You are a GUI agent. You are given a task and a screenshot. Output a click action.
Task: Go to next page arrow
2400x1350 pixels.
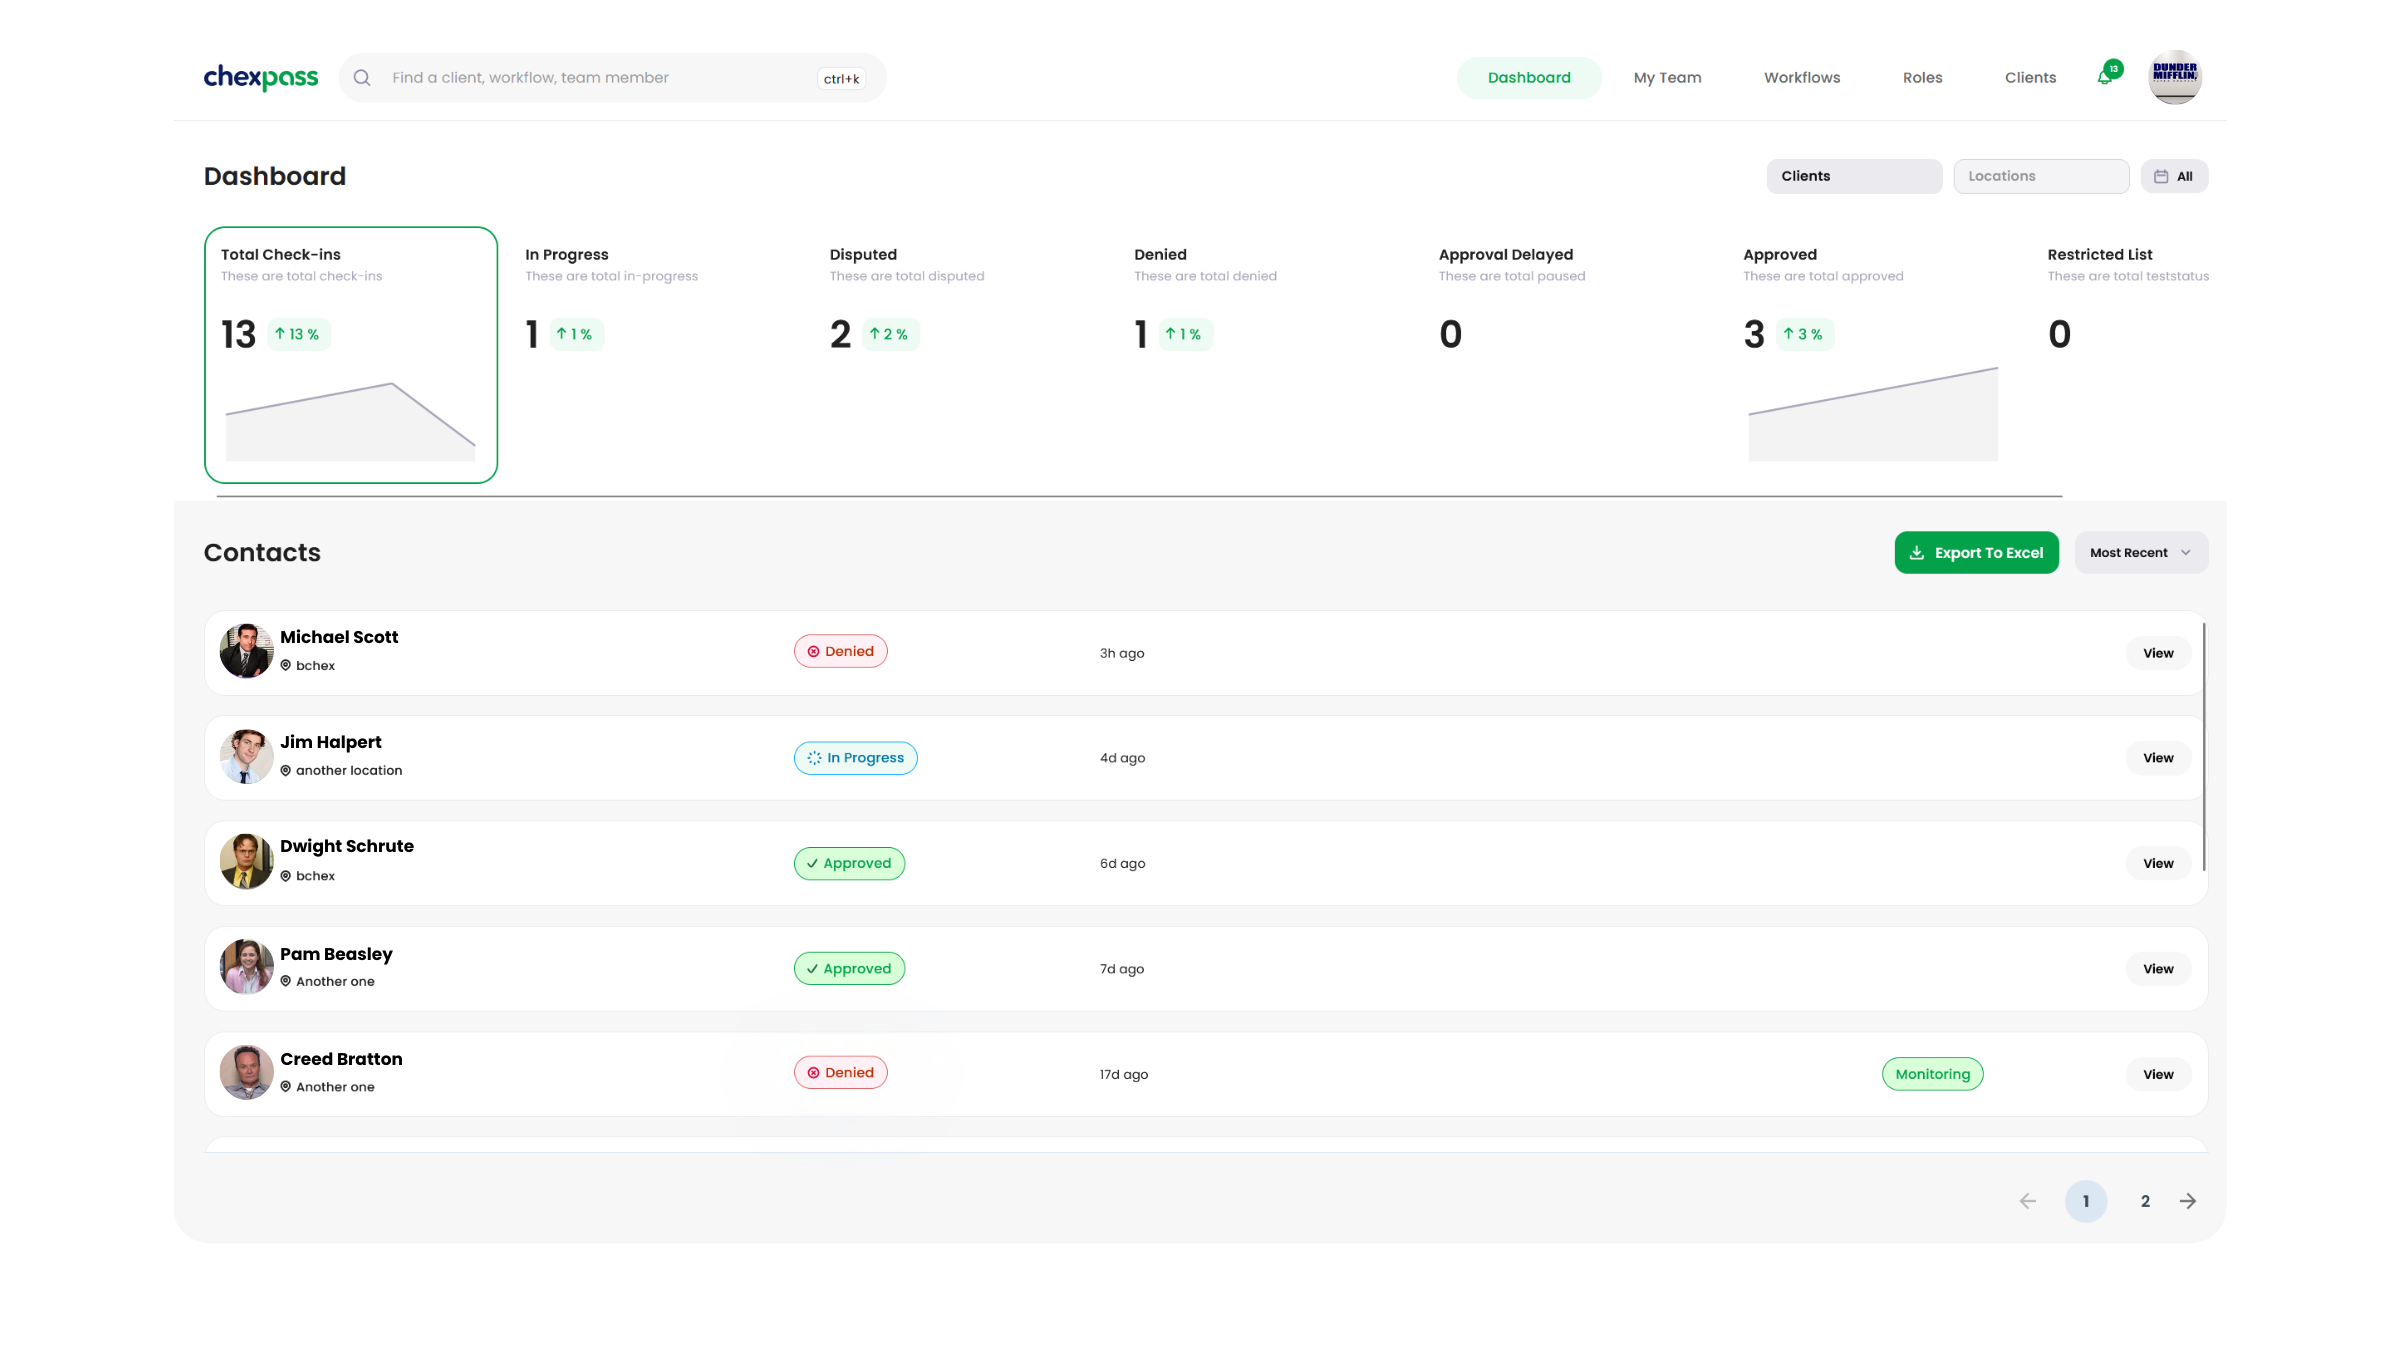[2188, 1201]
